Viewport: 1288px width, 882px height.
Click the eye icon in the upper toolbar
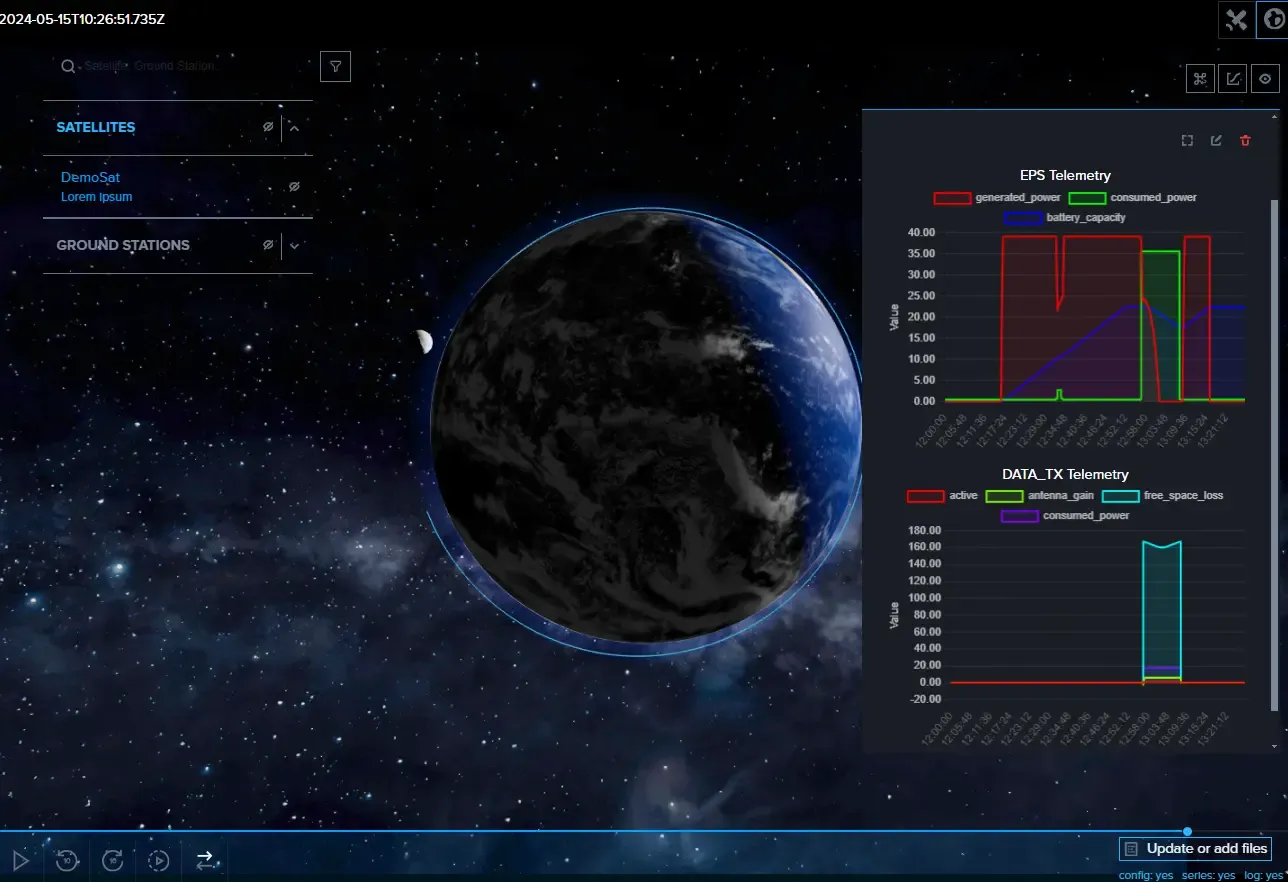tap(1265, 78)
